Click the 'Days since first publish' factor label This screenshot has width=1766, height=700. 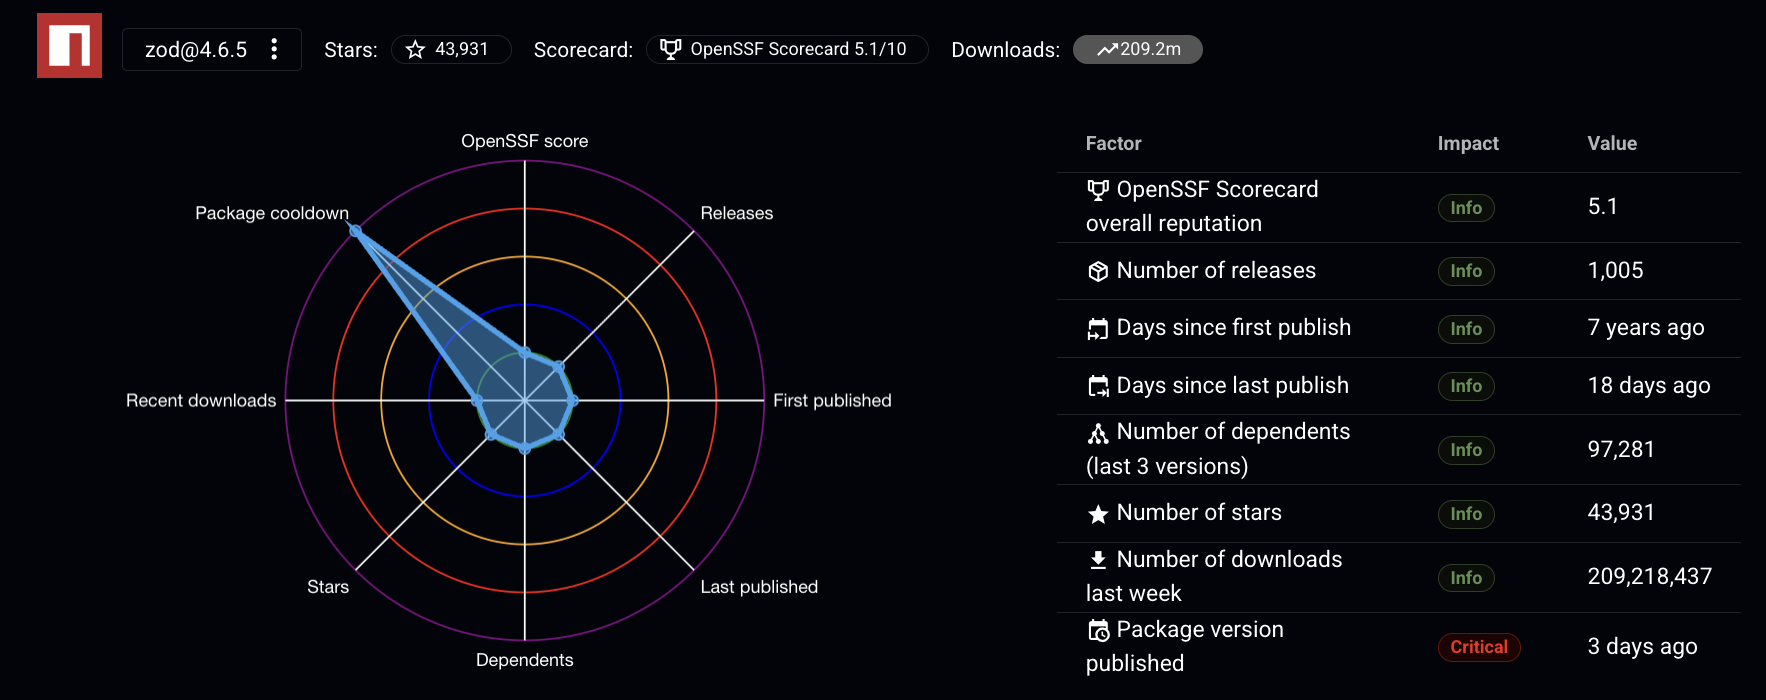(1234, 328)
